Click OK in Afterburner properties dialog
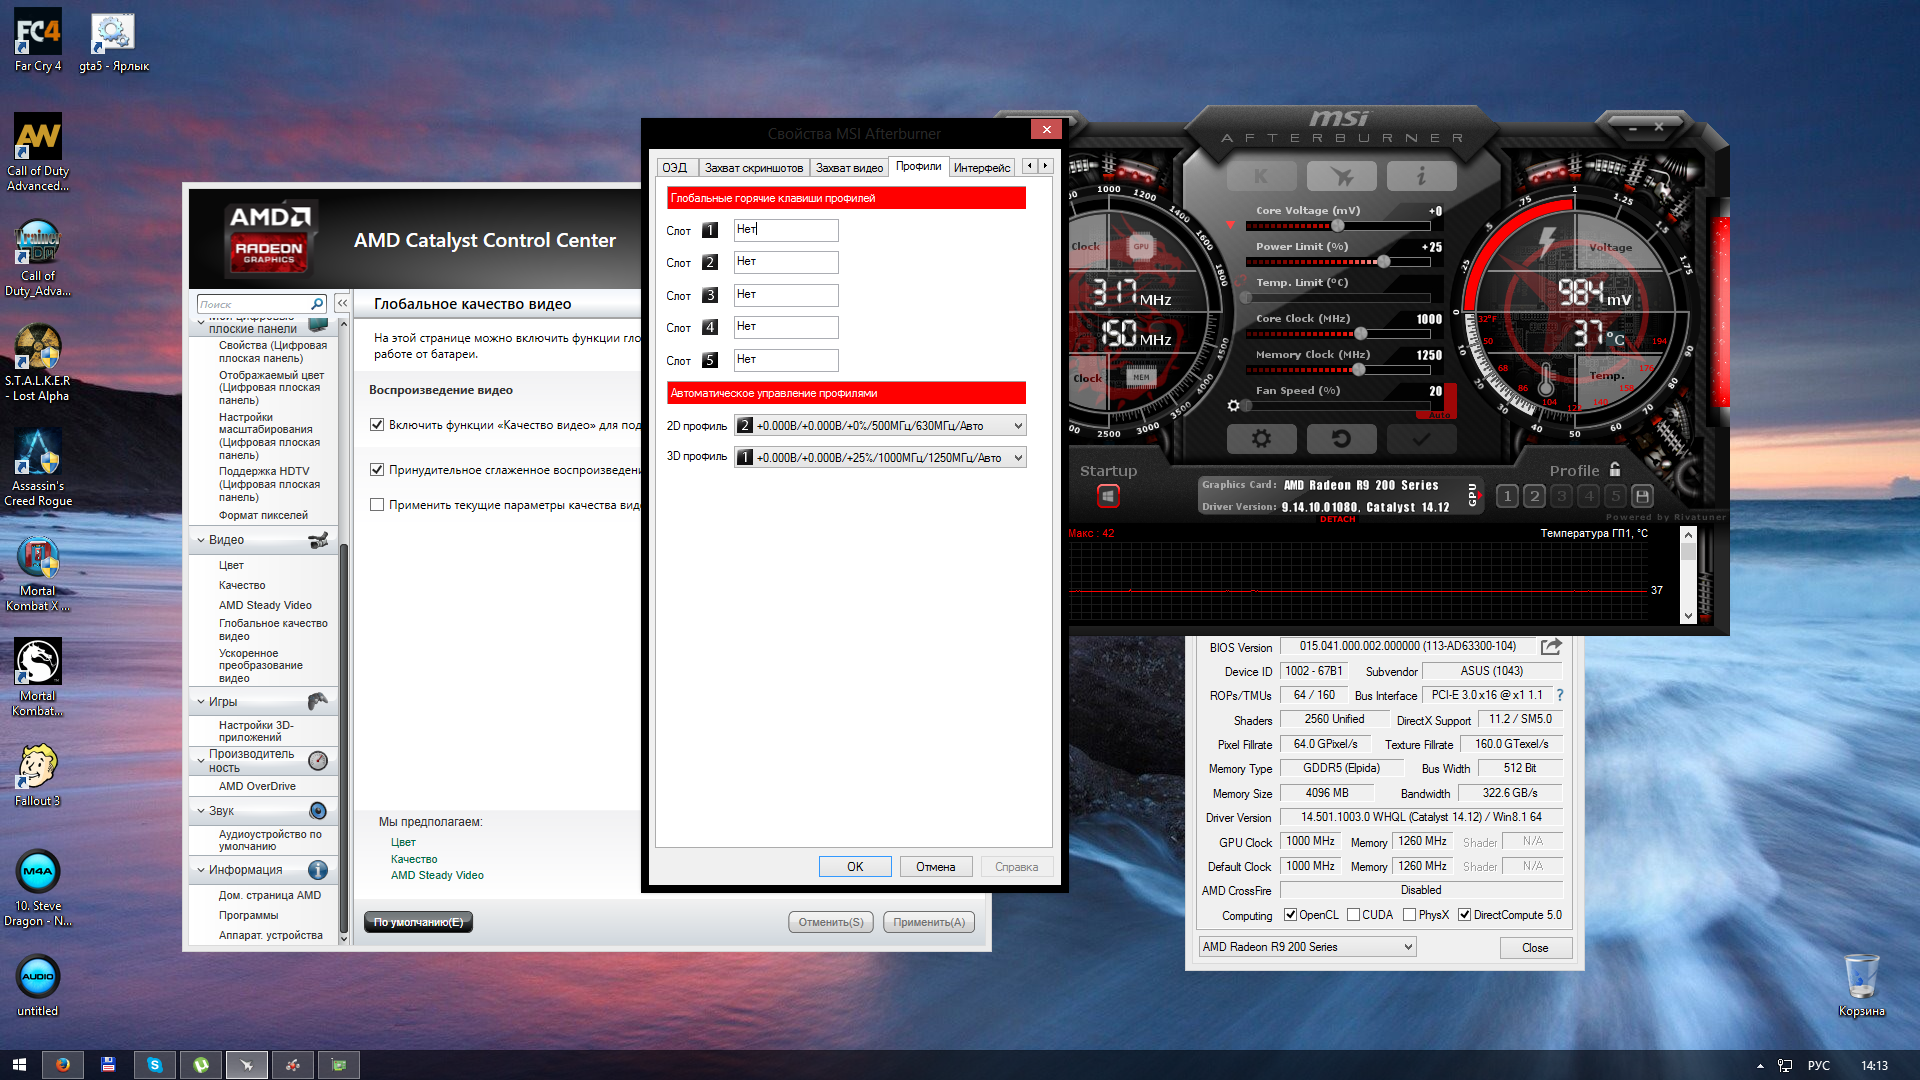Viewport: 1920px width, 1080px height. [855, 867]
